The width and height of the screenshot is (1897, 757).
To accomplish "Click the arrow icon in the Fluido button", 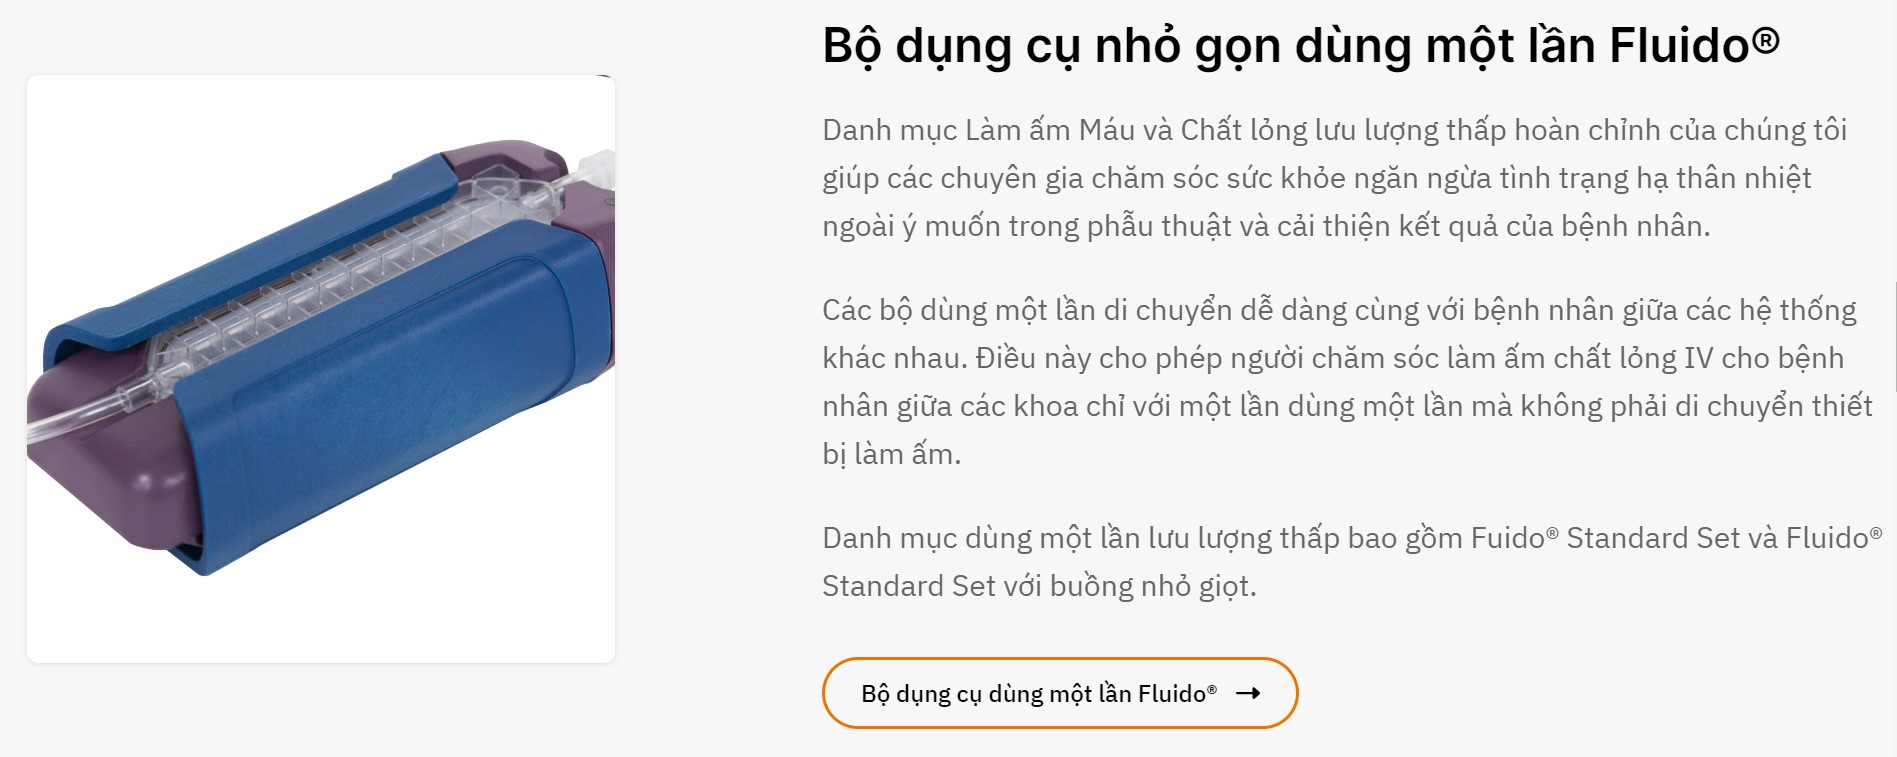I will point(1248,693).
